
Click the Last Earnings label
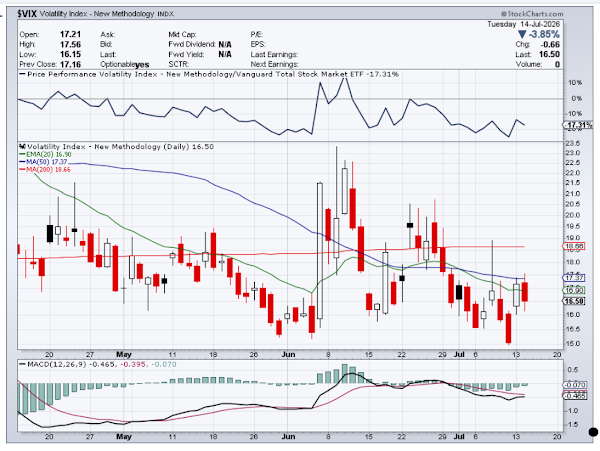(274, 54)
